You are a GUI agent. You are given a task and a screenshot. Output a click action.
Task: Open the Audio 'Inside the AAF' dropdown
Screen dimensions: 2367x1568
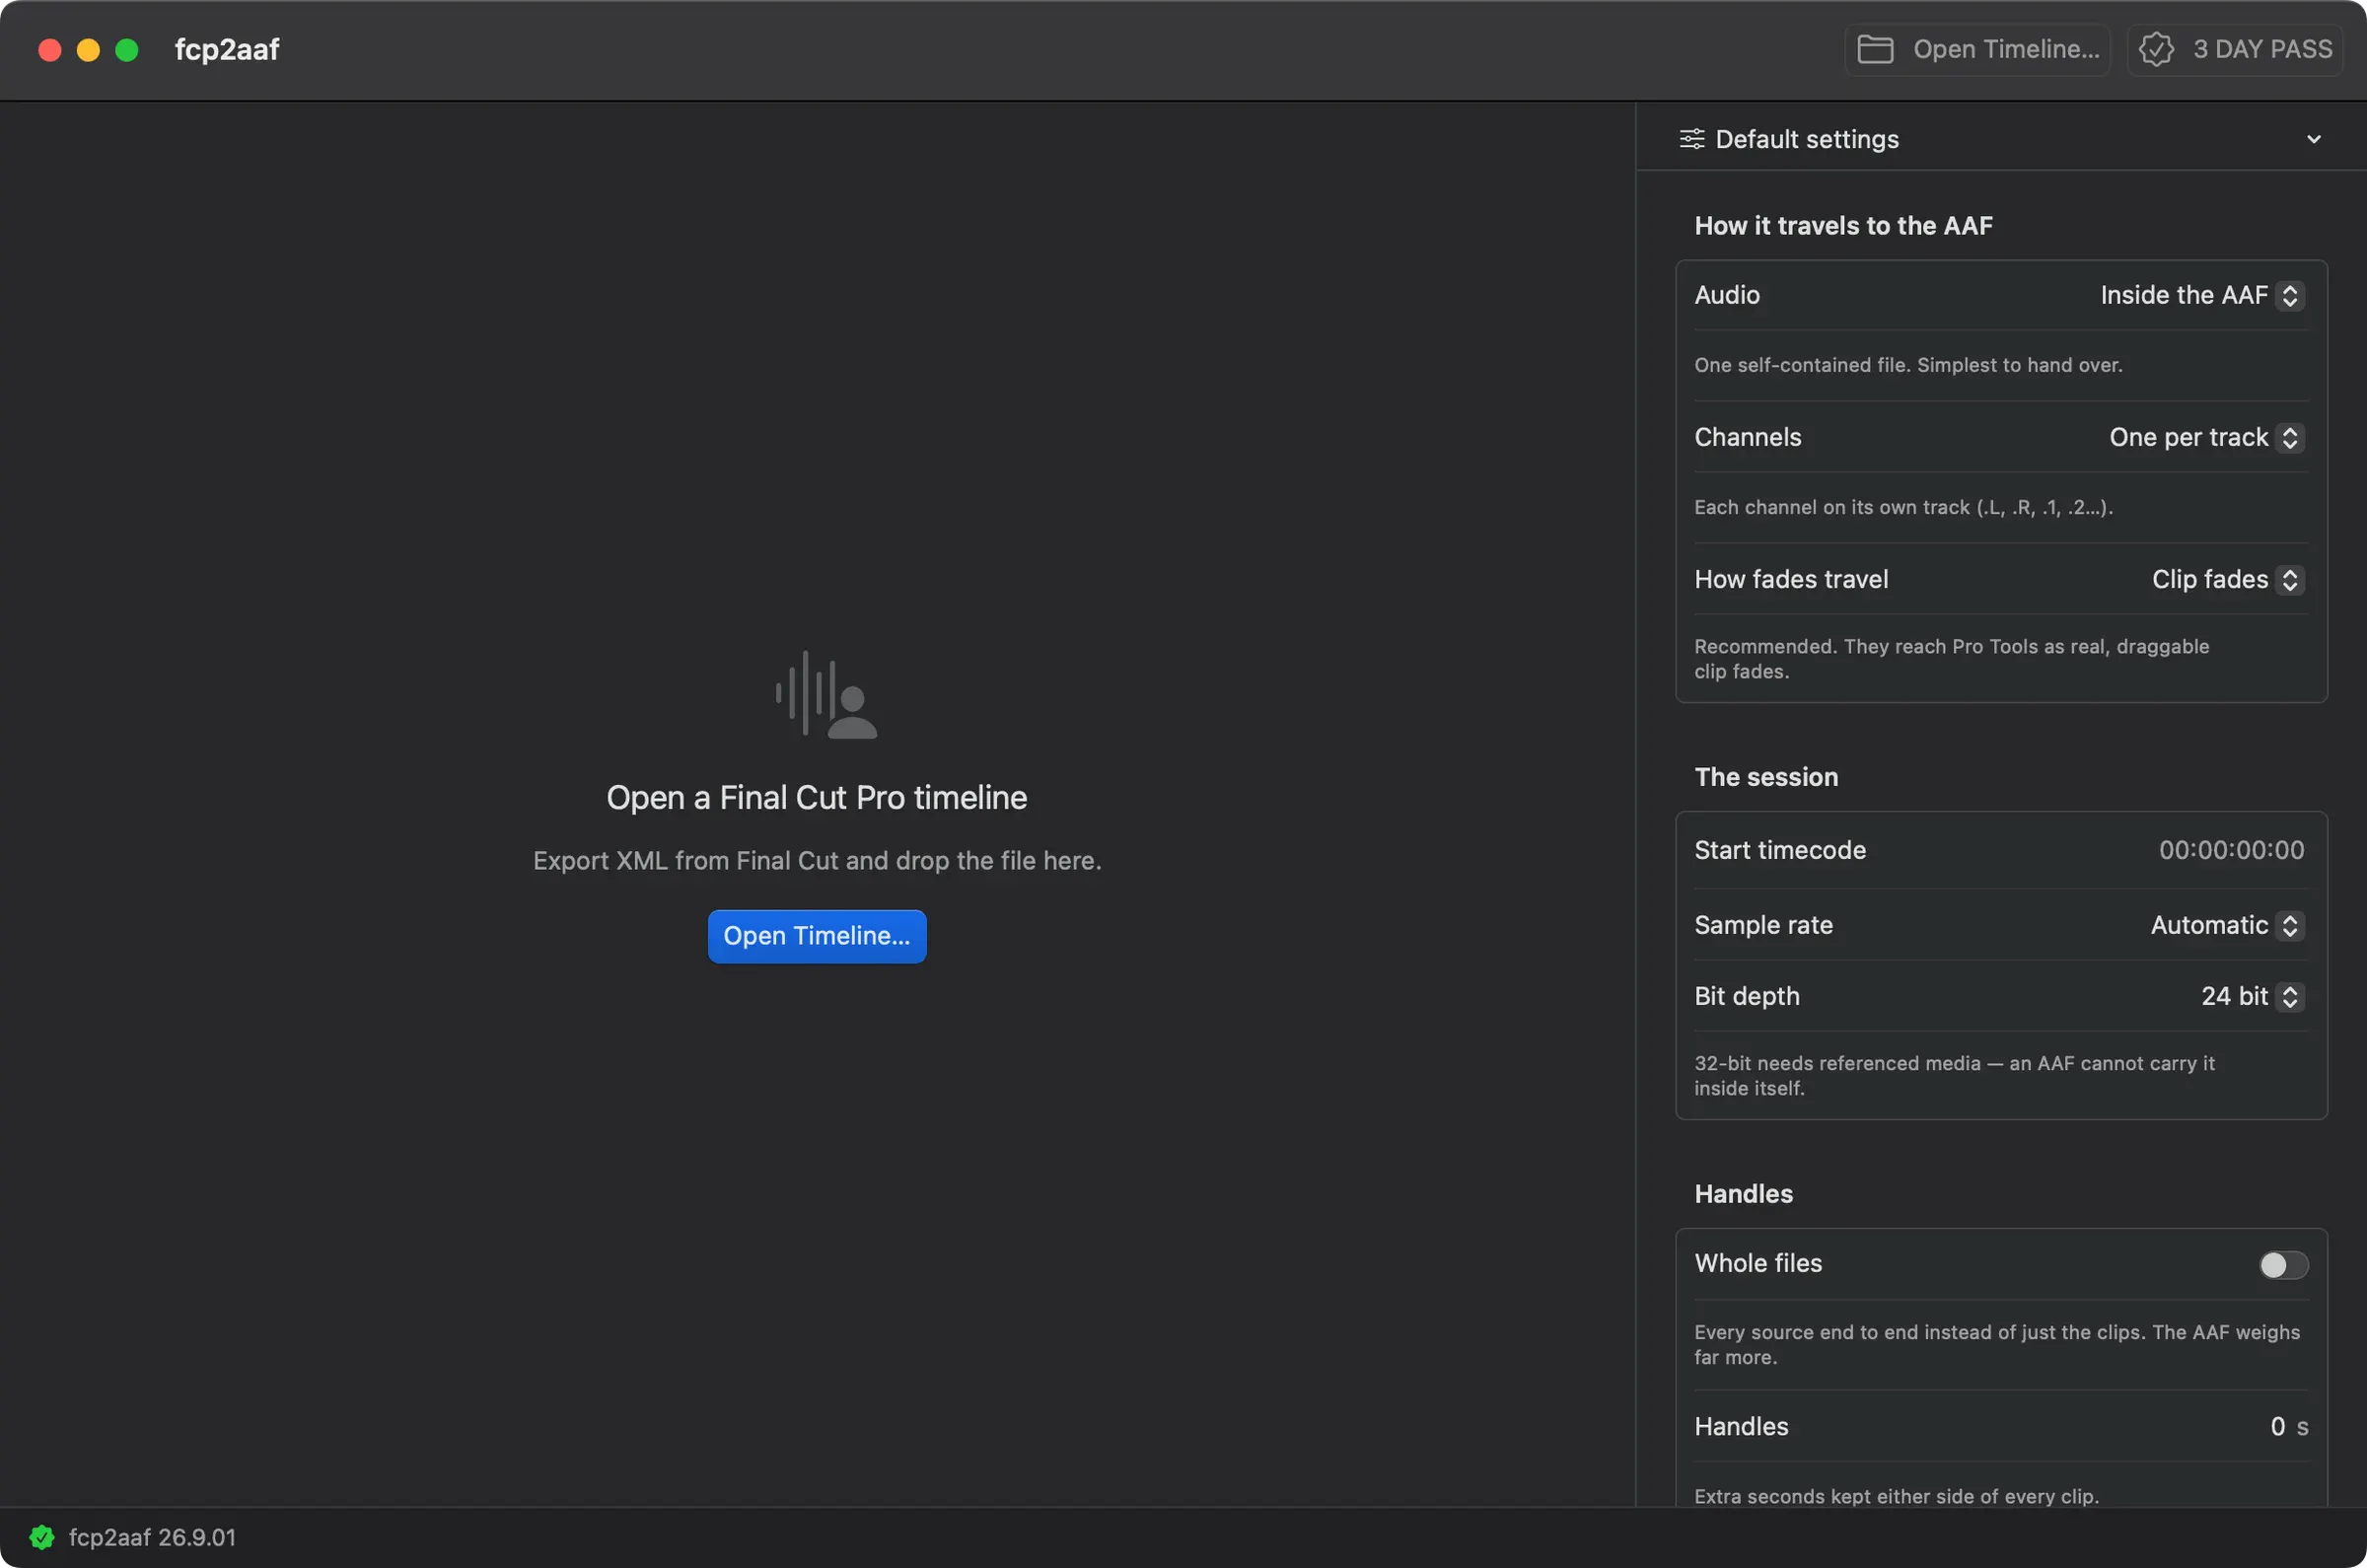click(2202, 295)
